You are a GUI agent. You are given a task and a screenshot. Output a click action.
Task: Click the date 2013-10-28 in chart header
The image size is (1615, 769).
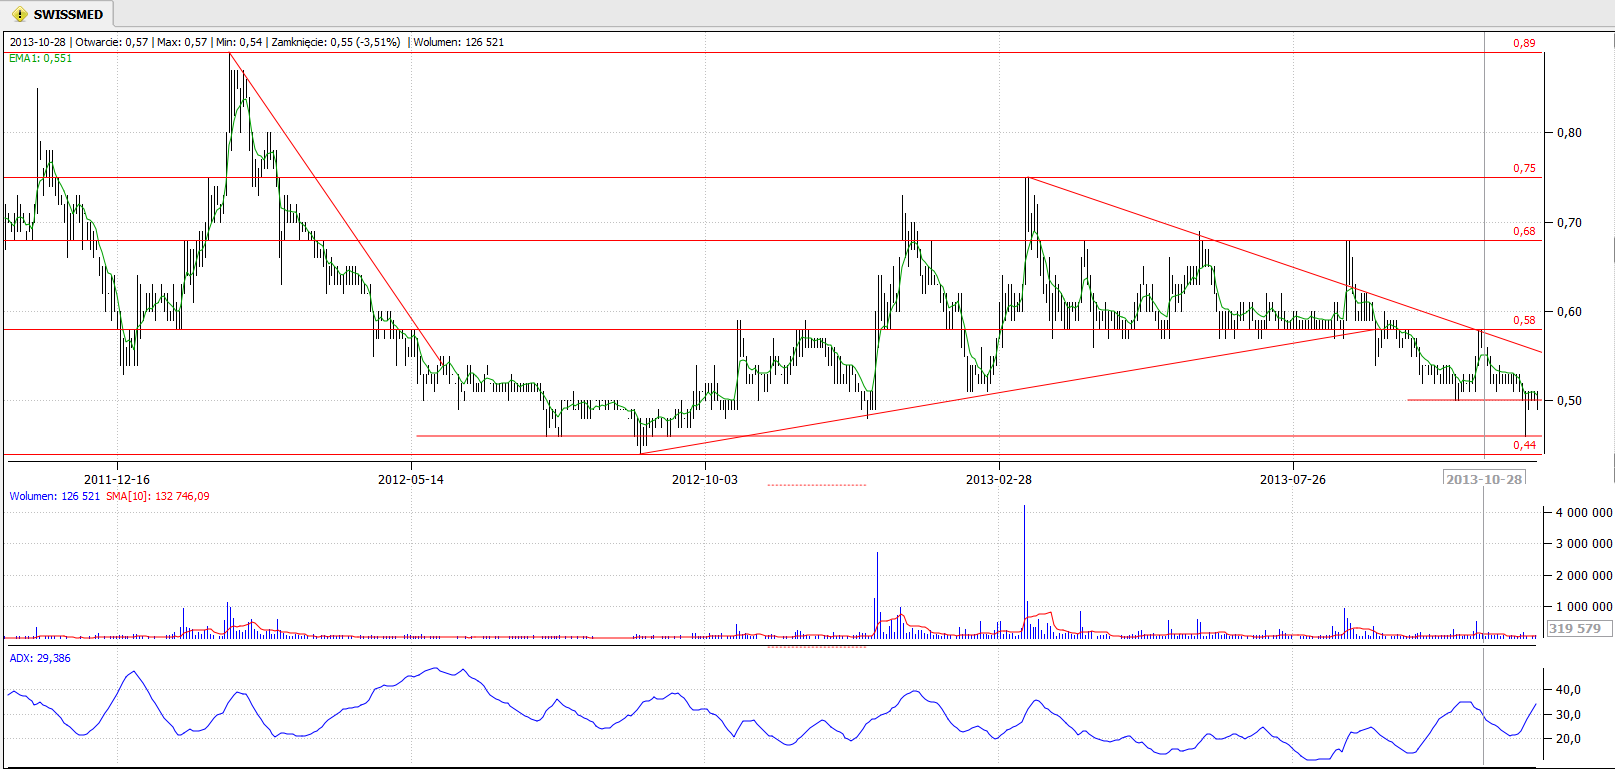click(x=38, y=42)
